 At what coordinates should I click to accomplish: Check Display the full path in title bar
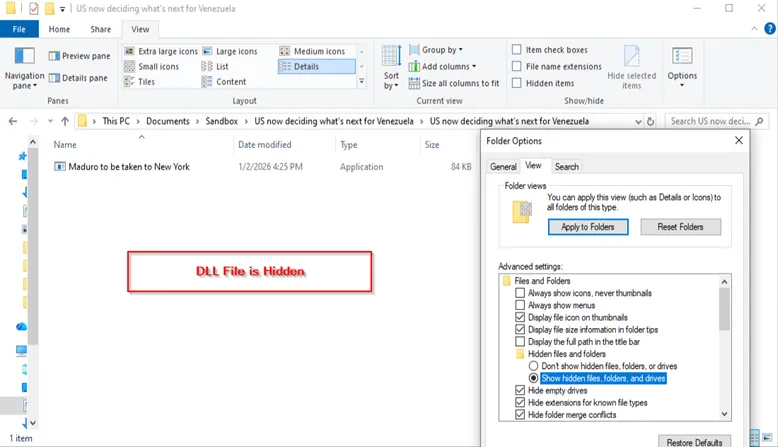pyautogui.click(x=519, y=342)
